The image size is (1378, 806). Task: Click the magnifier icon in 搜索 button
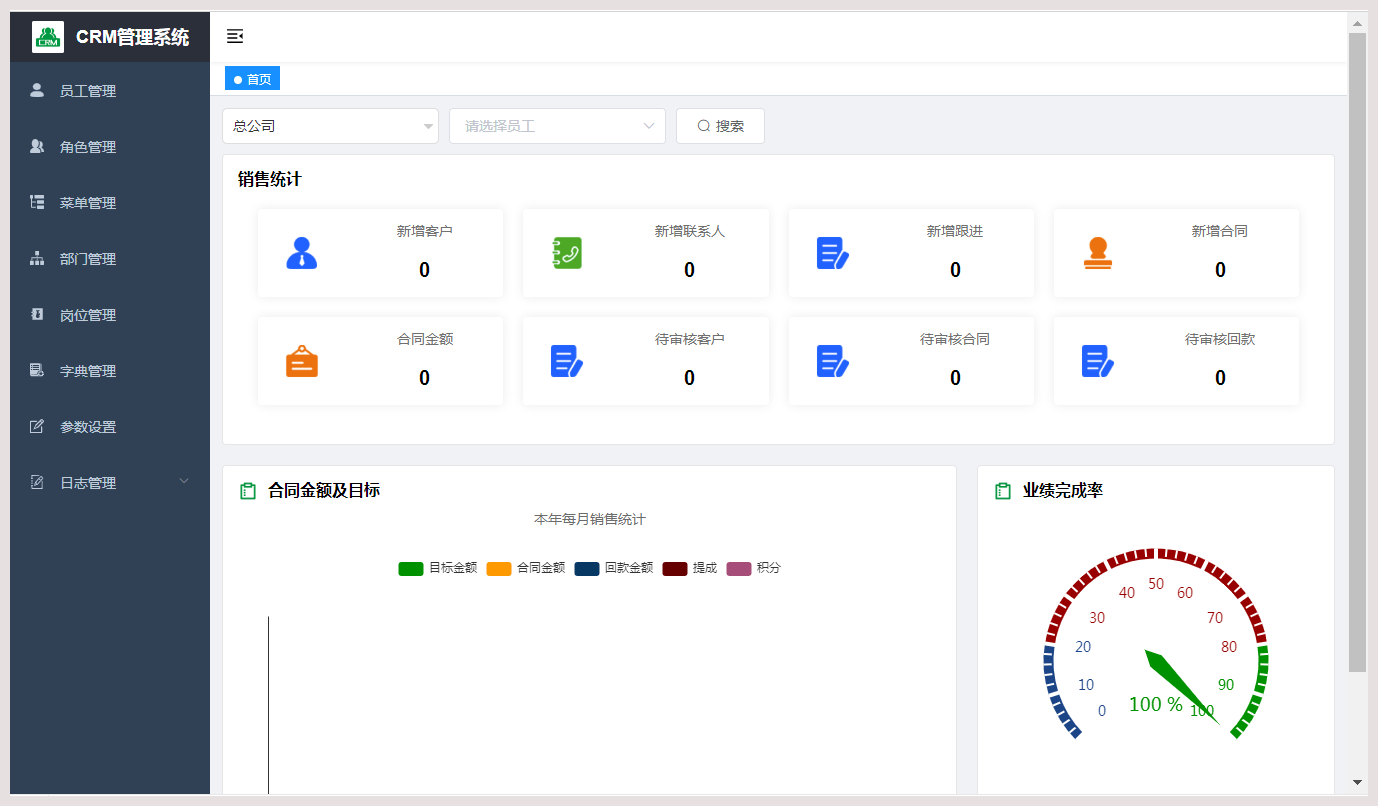(704, 126)
